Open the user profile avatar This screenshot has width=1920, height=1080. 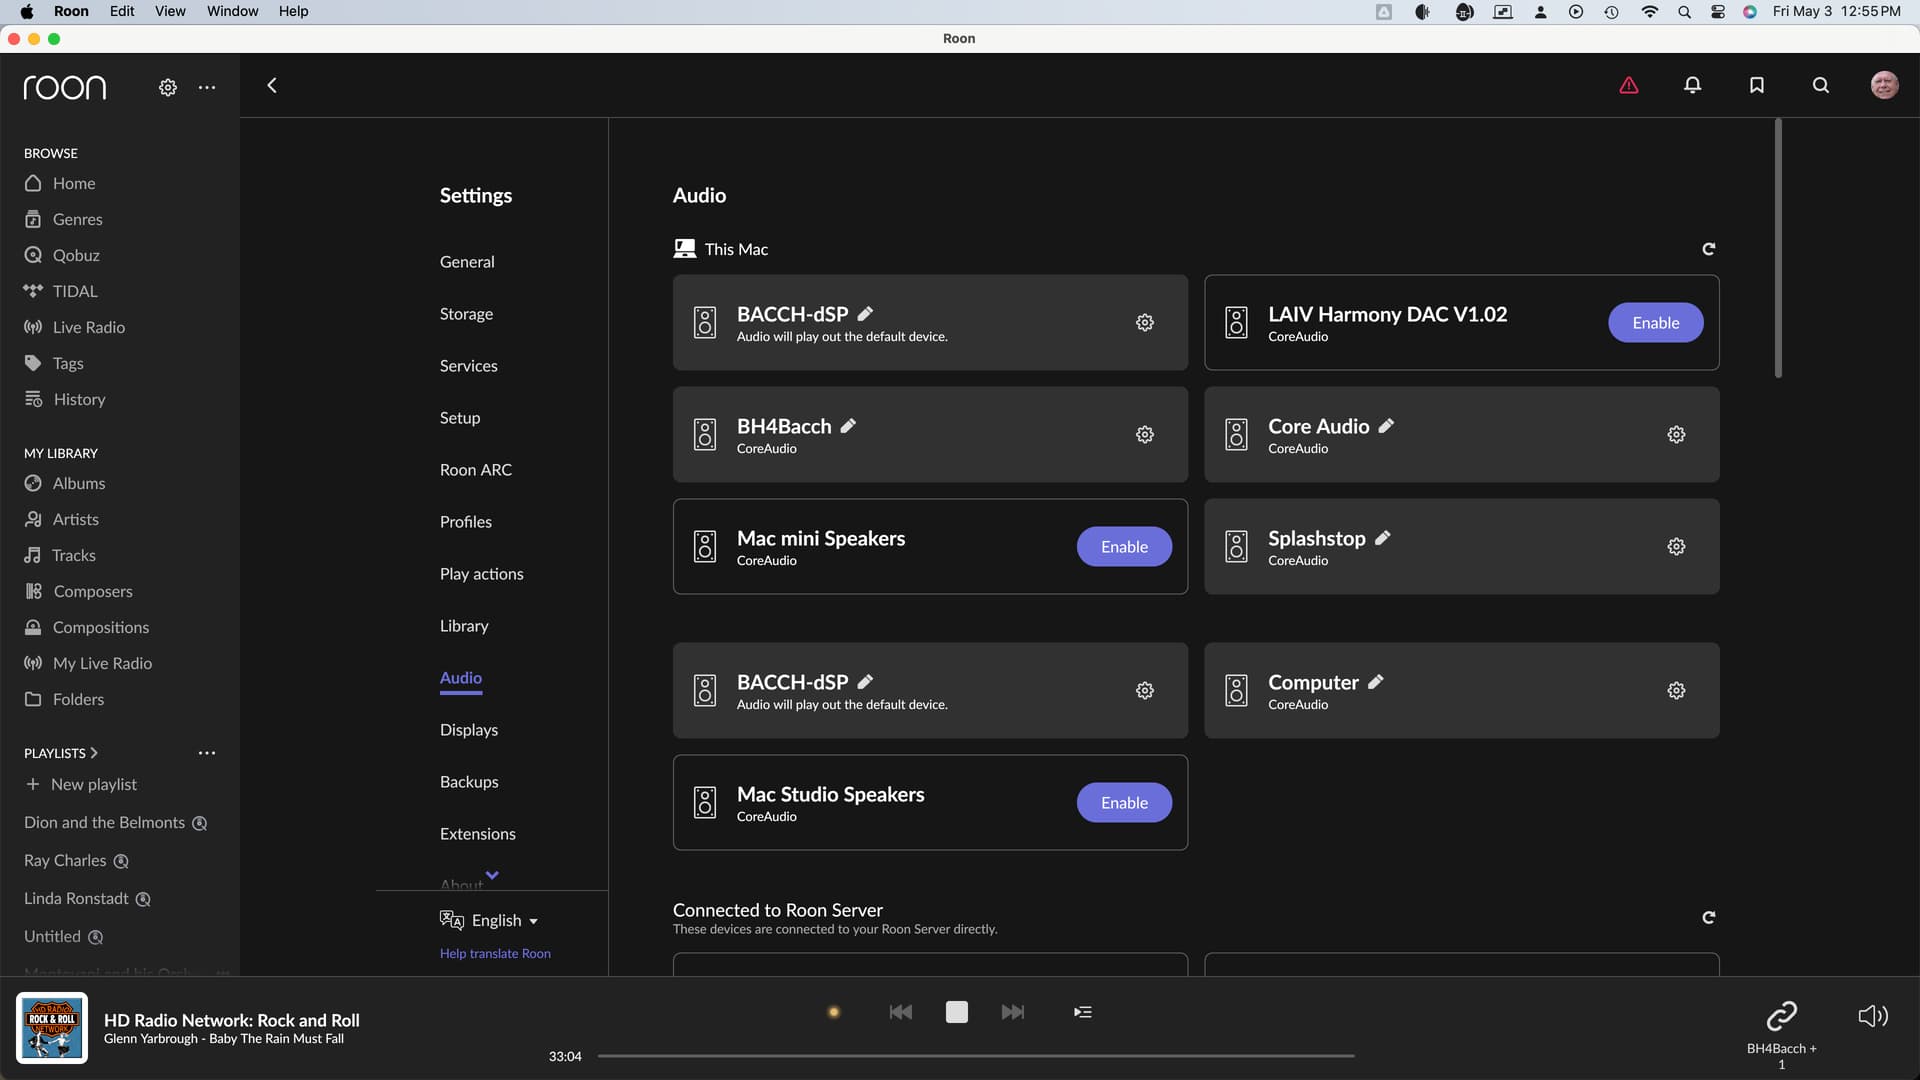(1885, 85)
